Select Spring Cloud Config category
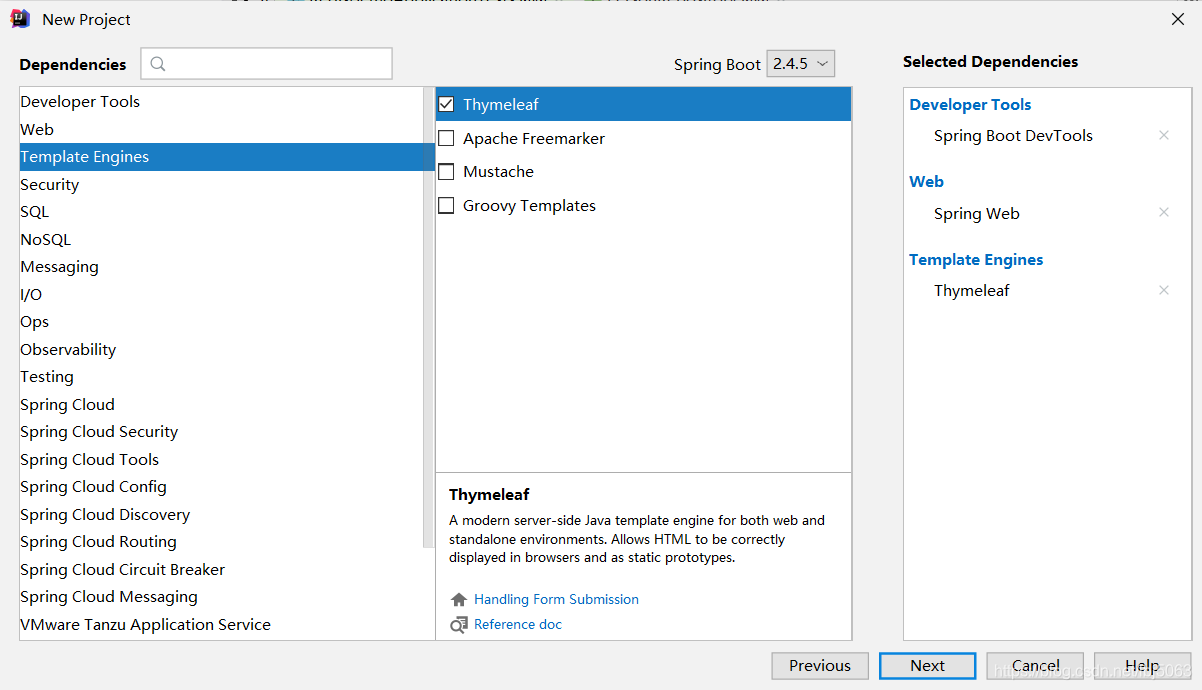This screenshot has width=1202, height=690. coord(221,487)
